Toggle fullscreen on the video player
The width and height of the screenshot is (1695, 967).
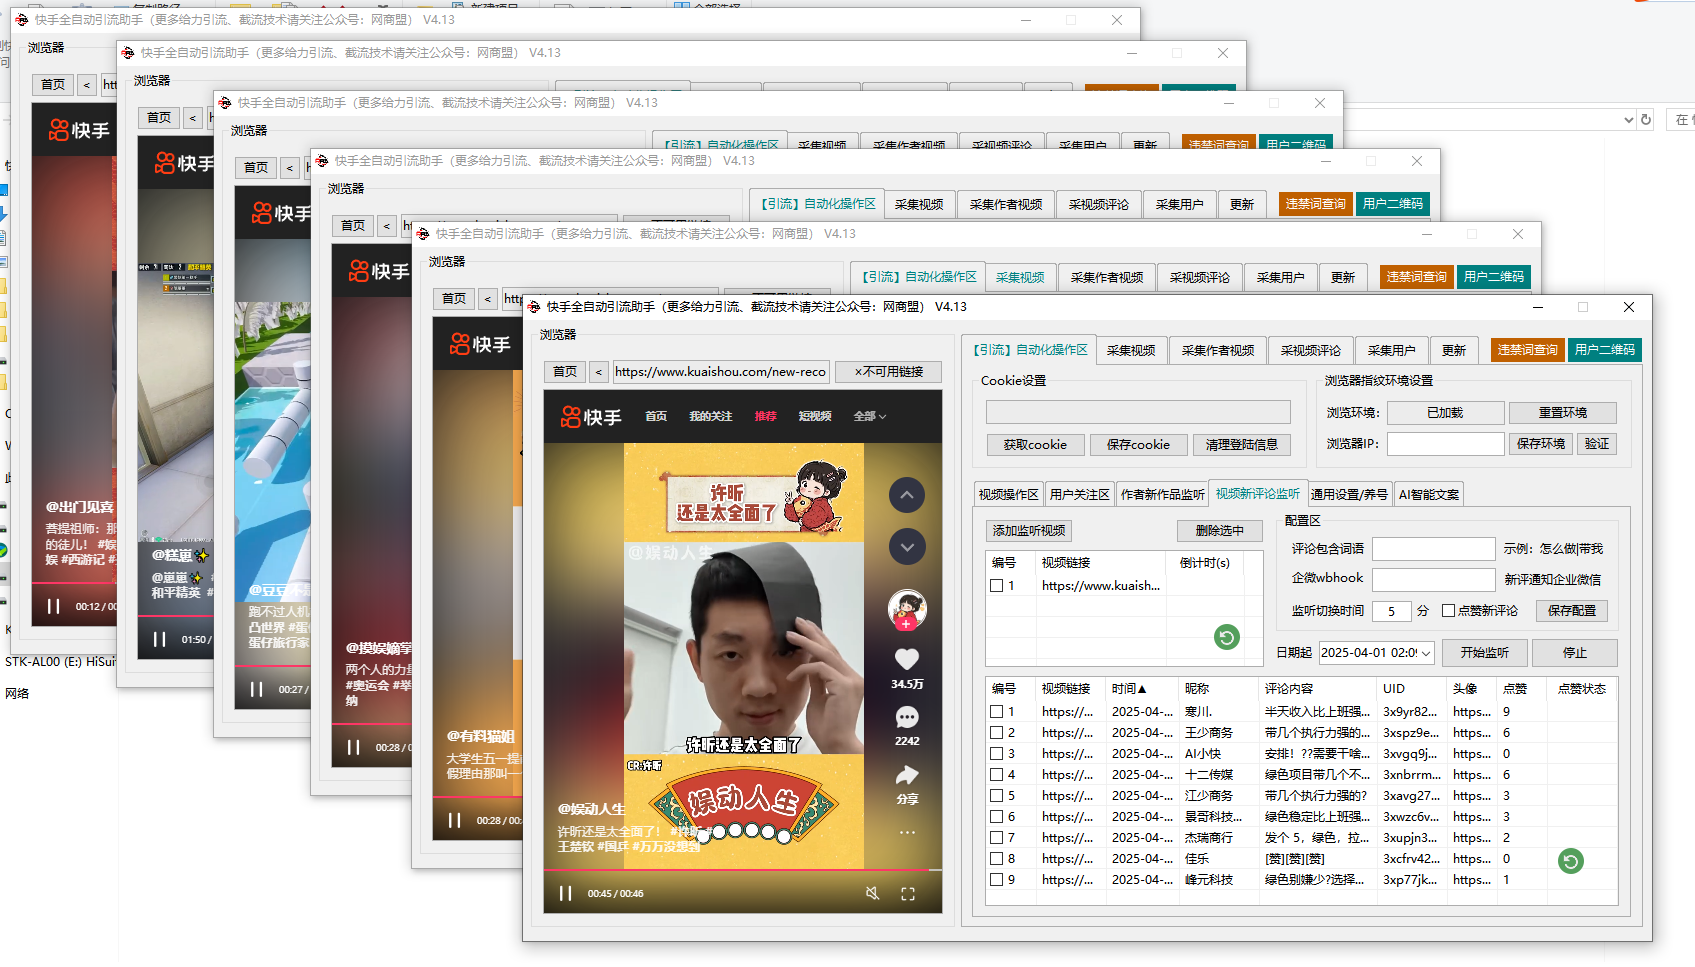pyautogui.click(x=908, y=894)
